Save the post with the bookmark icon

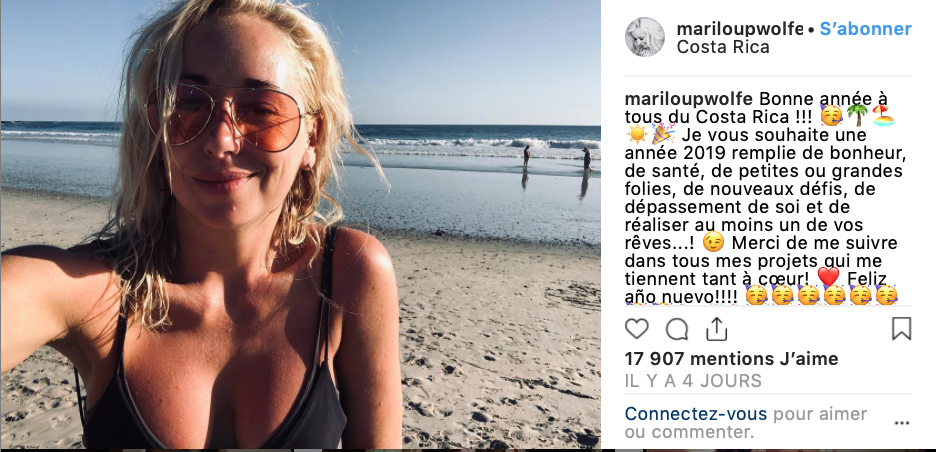tap(901, 328)
